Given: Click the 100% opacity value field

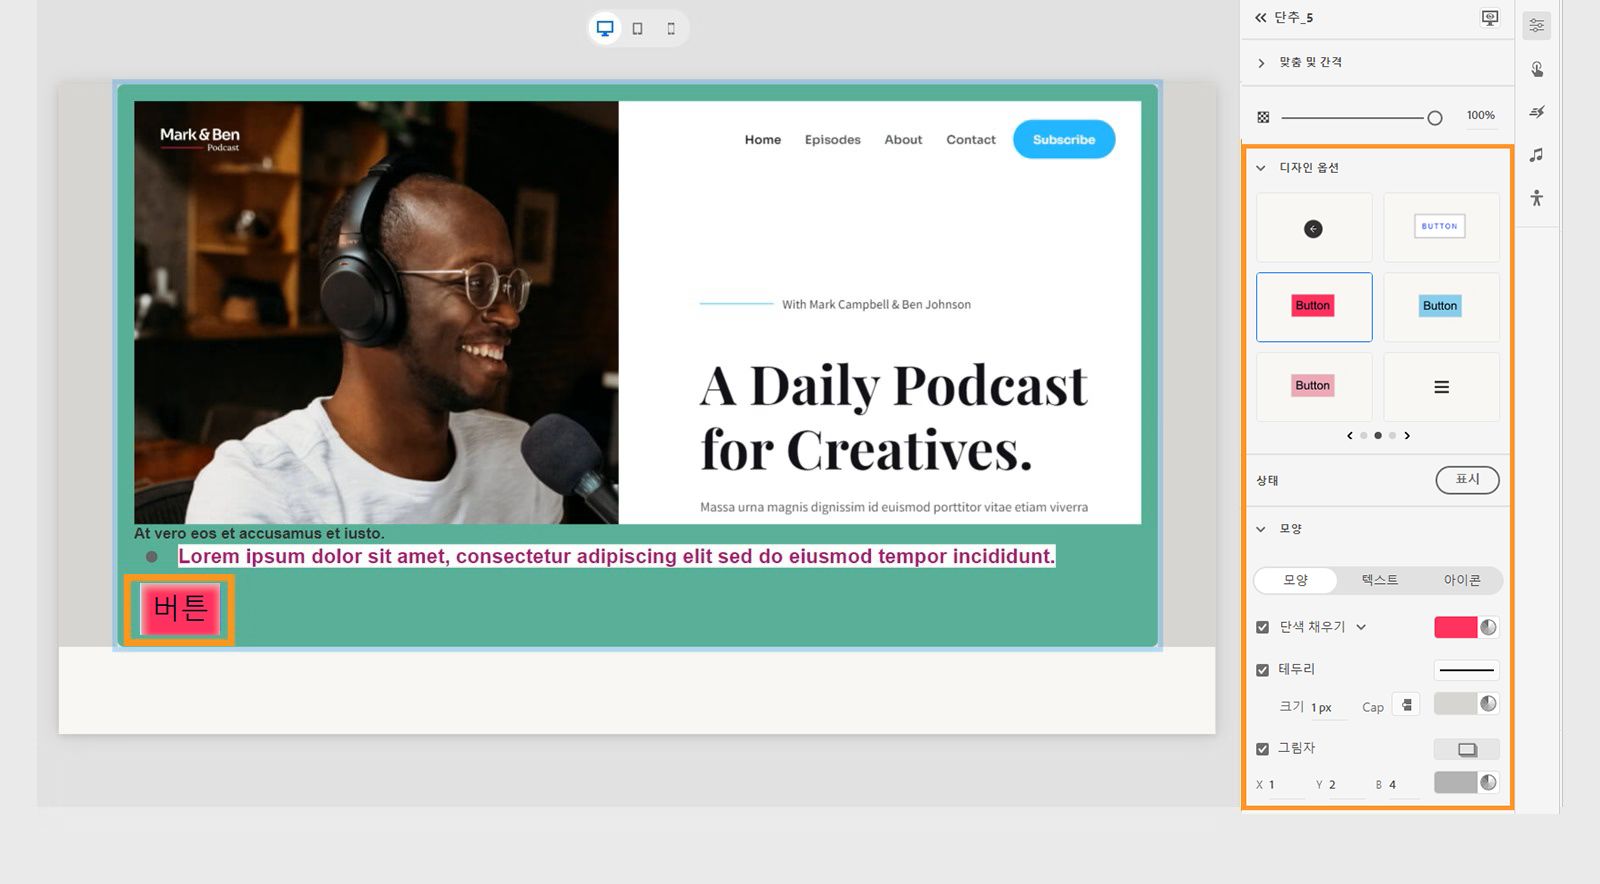Looking at the screenshot, I should pyautogui.click(x=1481, y=116).
